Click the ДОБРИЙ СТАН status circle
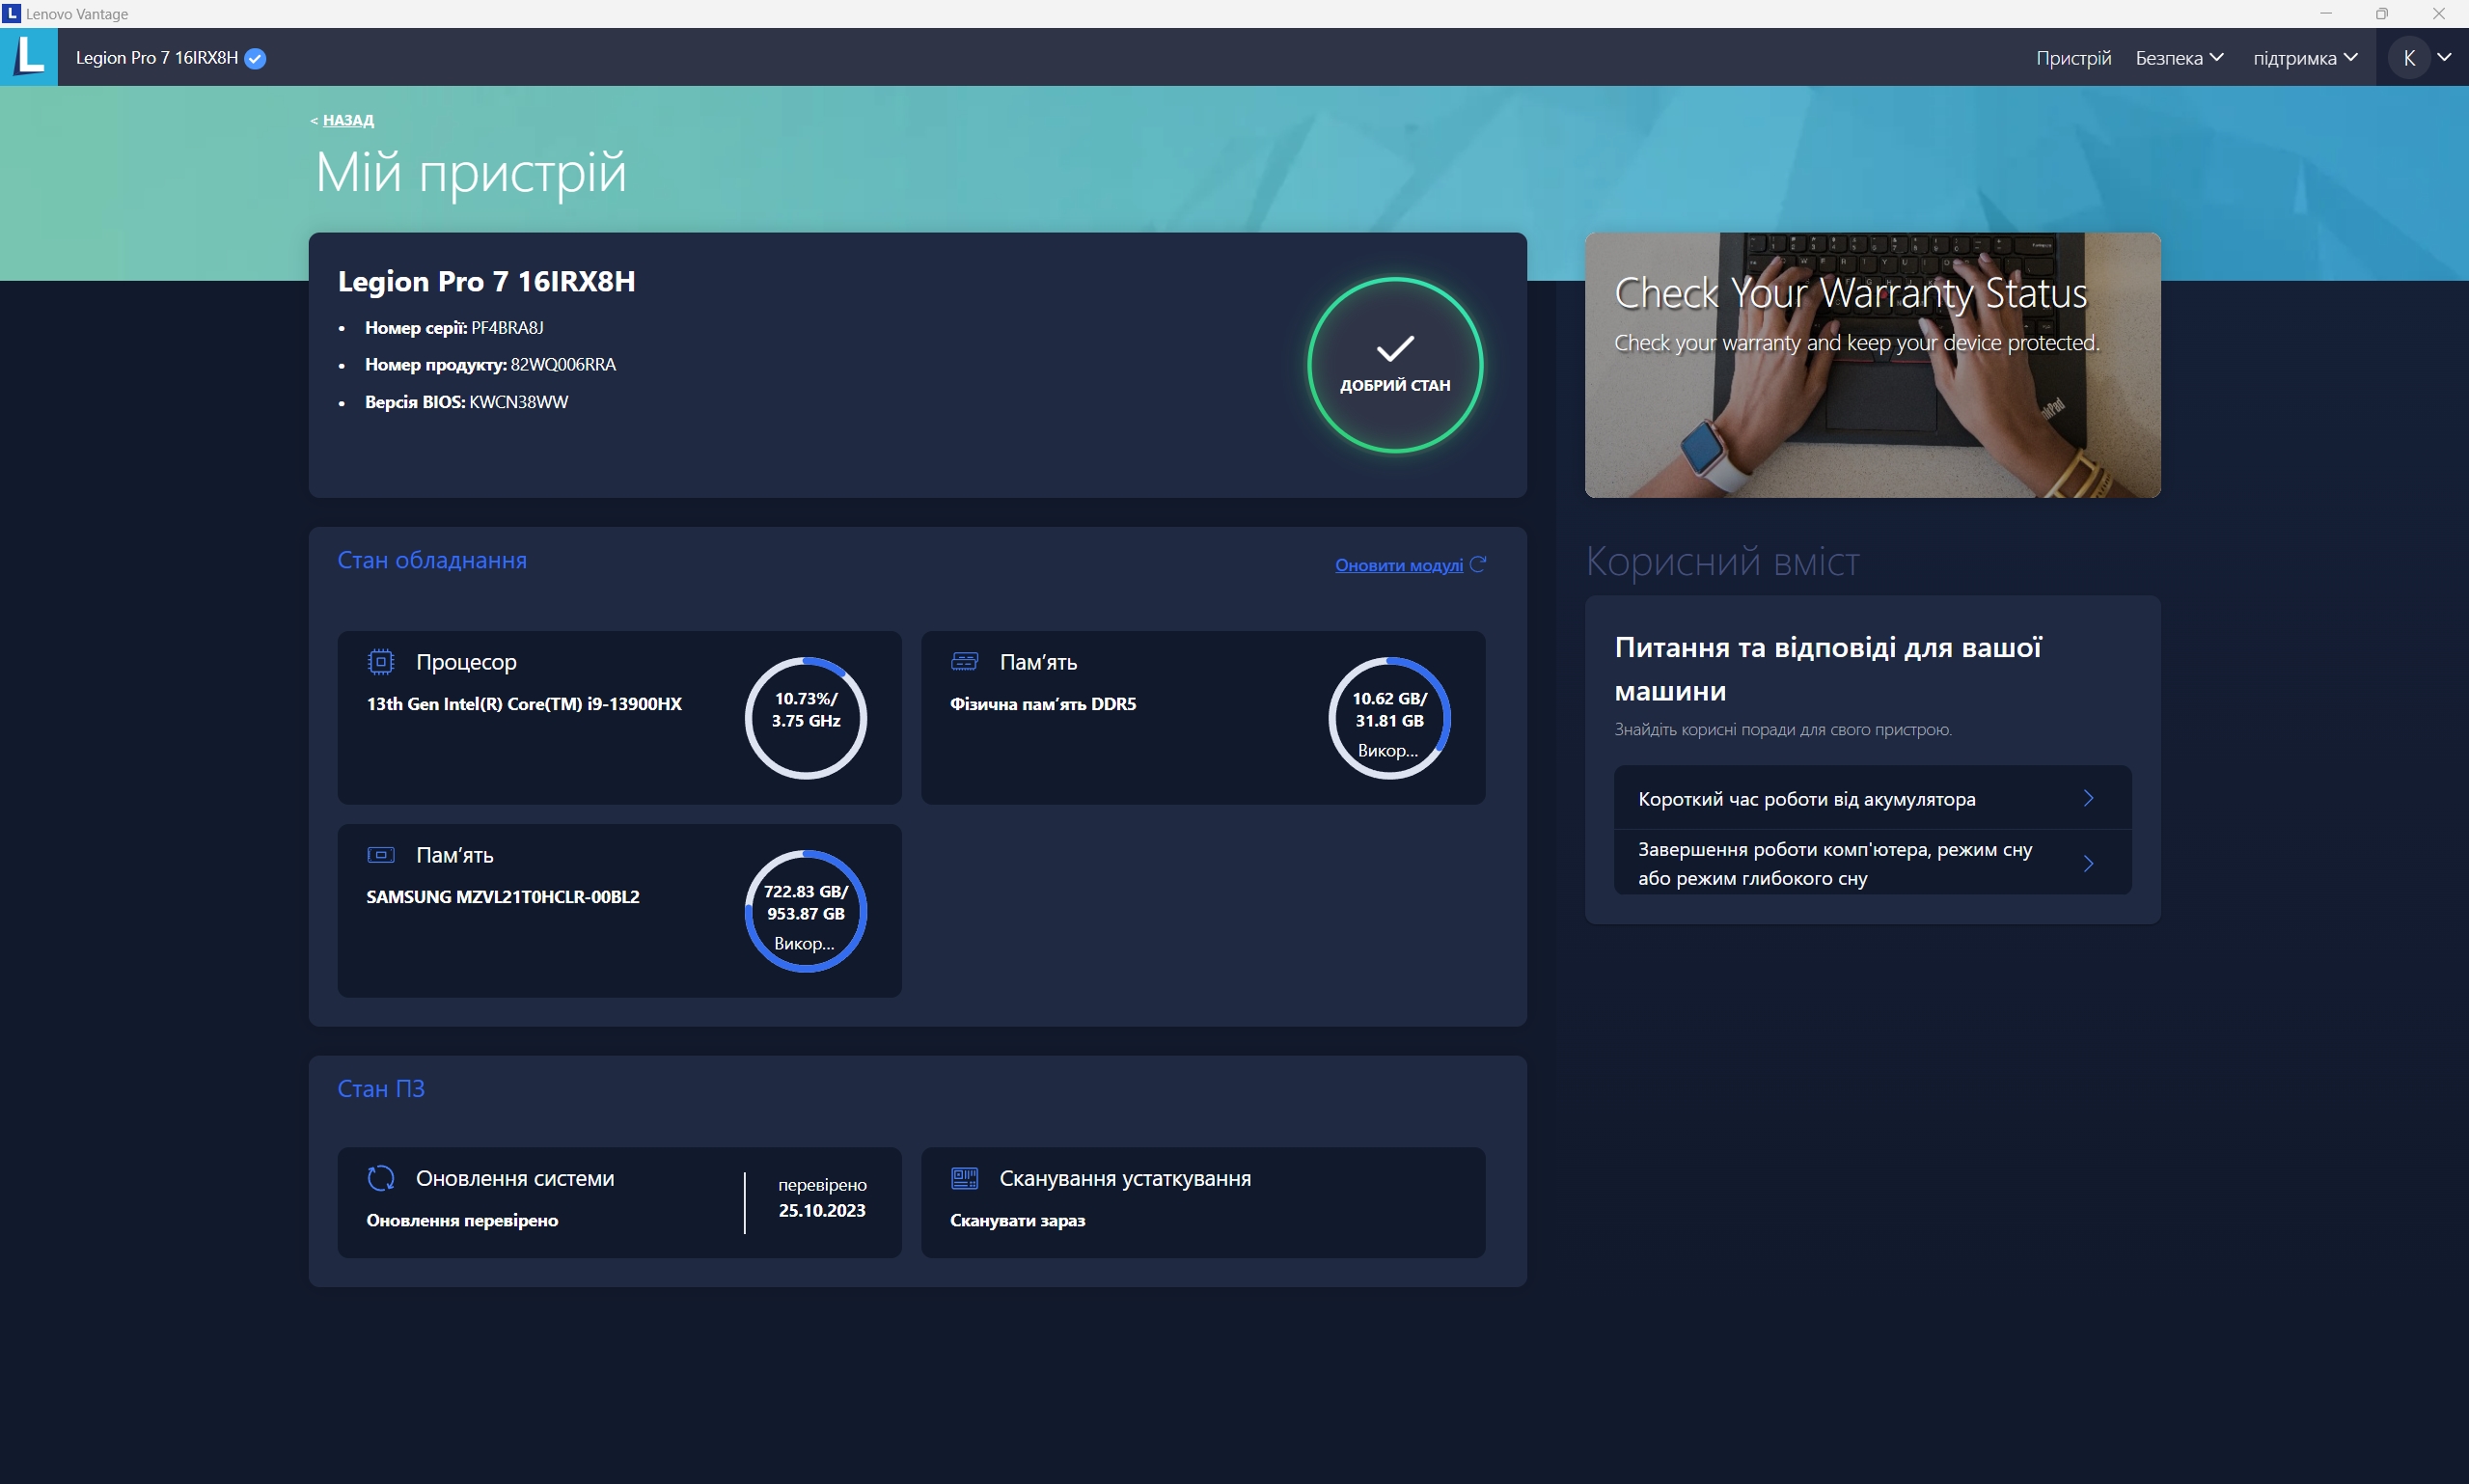This screenshot has width=2469, height=1484. pyautogui.click(x=1394, y=365)
